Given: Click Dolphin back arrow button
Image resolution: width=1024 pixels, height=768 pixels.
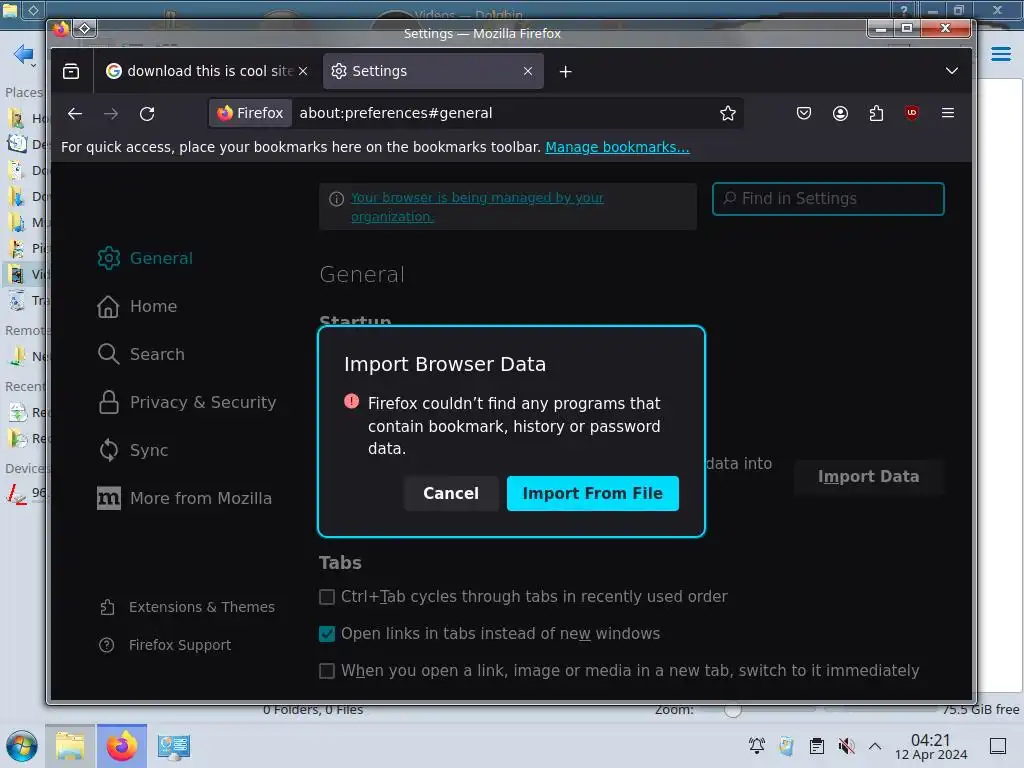Looking at the screenshot, I should pos(23,54).
